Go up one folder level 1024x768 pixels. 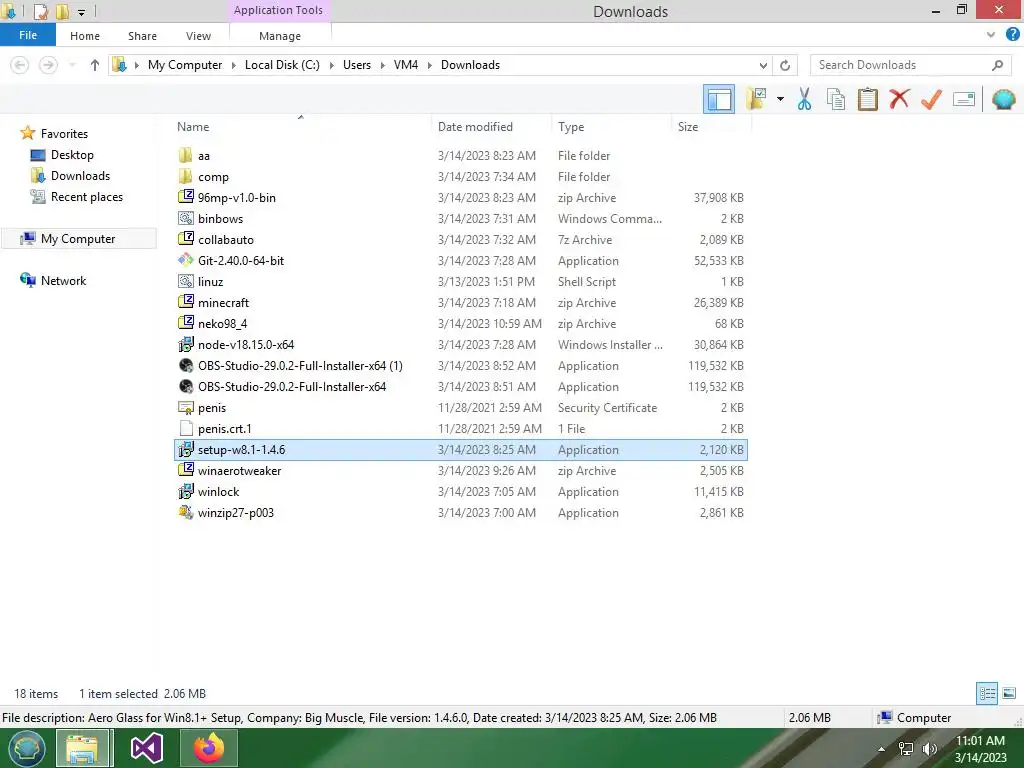(x=95, y=65)
